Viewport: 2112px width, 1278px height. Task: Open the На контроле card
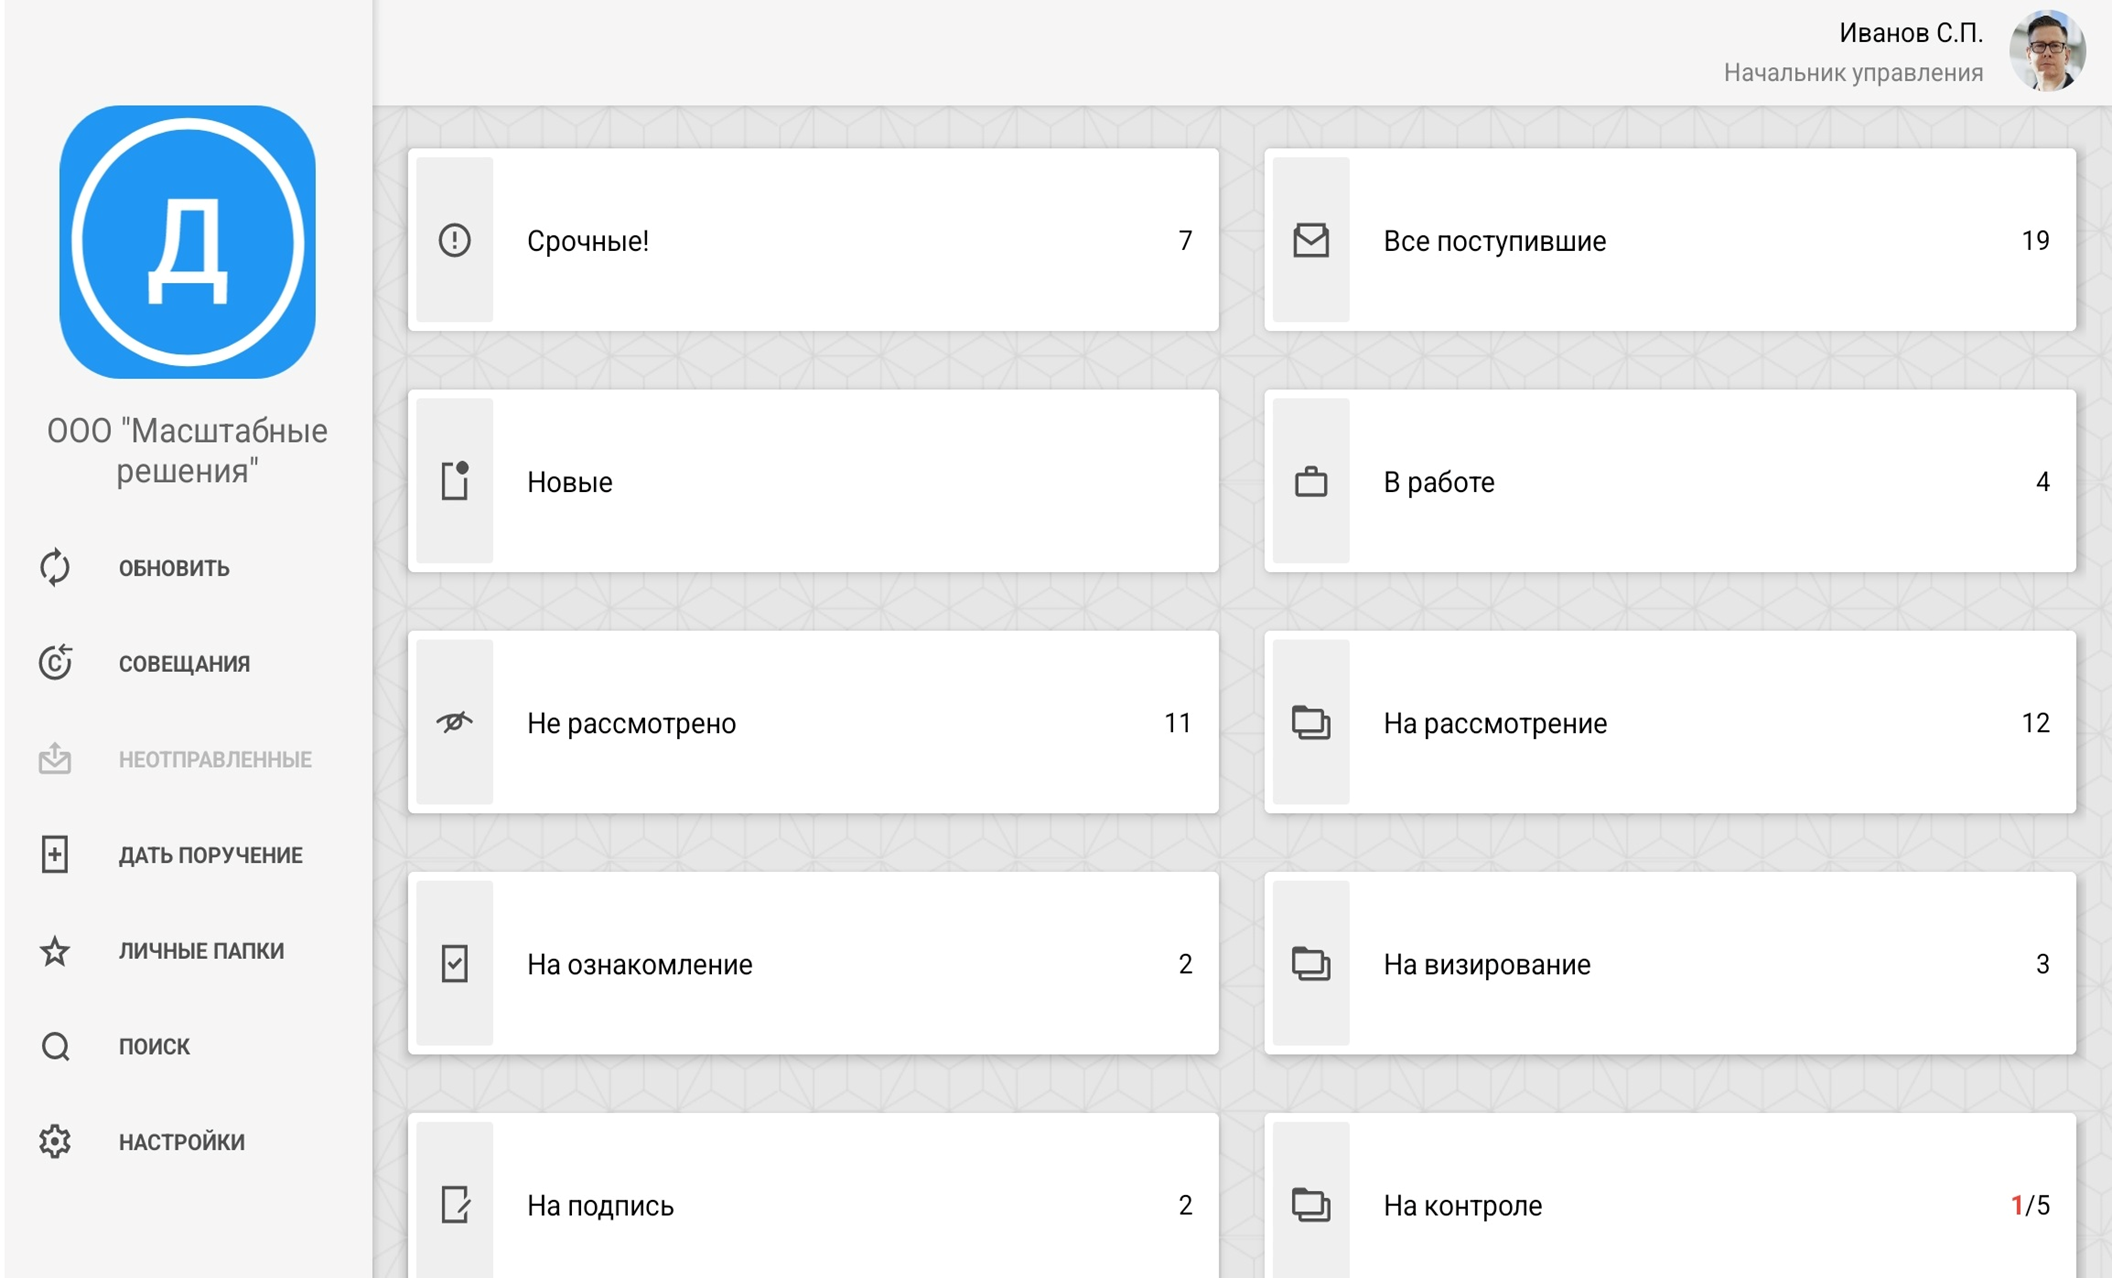coord(1670,1196)
